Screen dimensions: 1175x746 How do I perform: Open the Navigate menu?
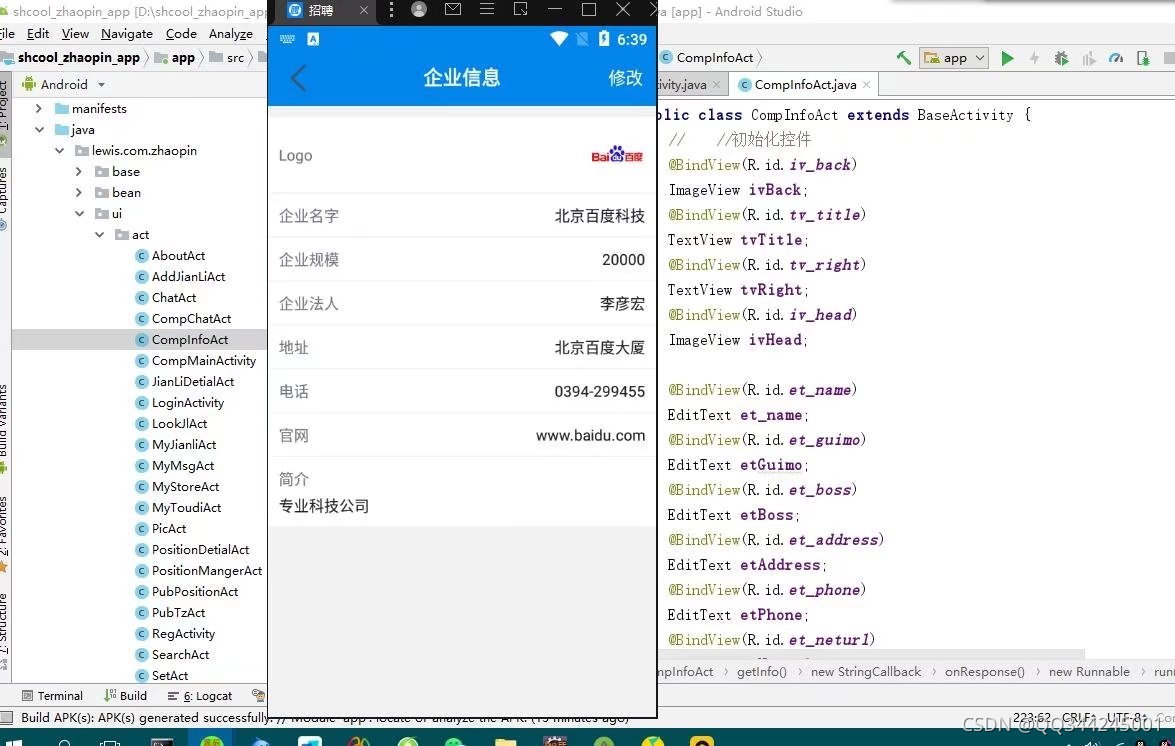pos(127,34)
